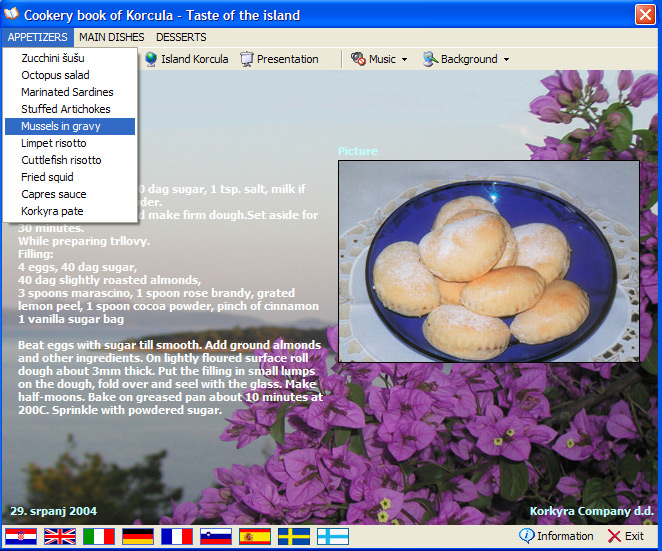The image size is (662, 551).
Task: Choose the Swedish flag language
Action: (x=294, y=537)
